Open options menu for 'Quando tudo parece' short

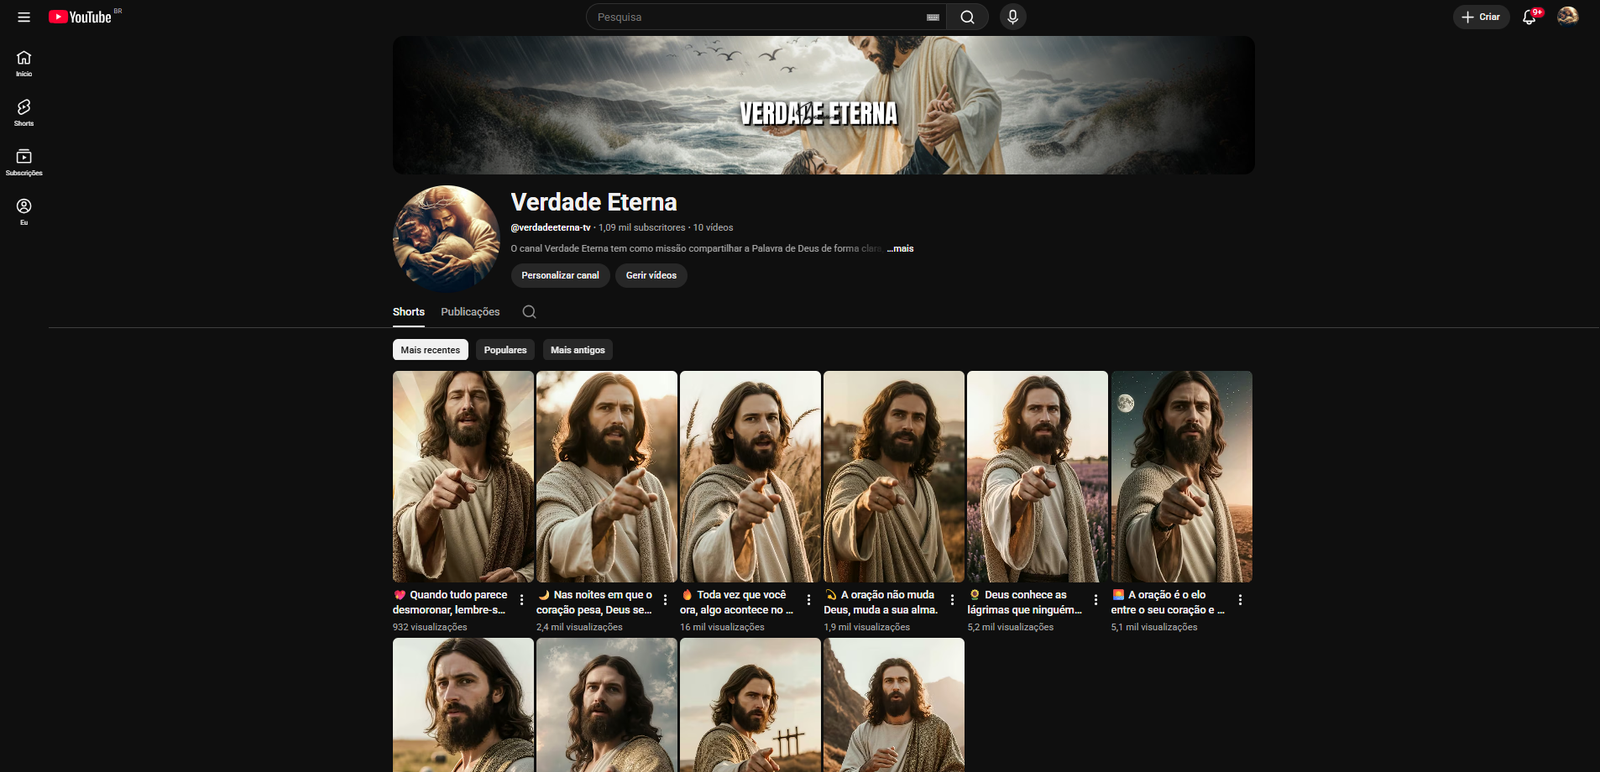[521, 600]
